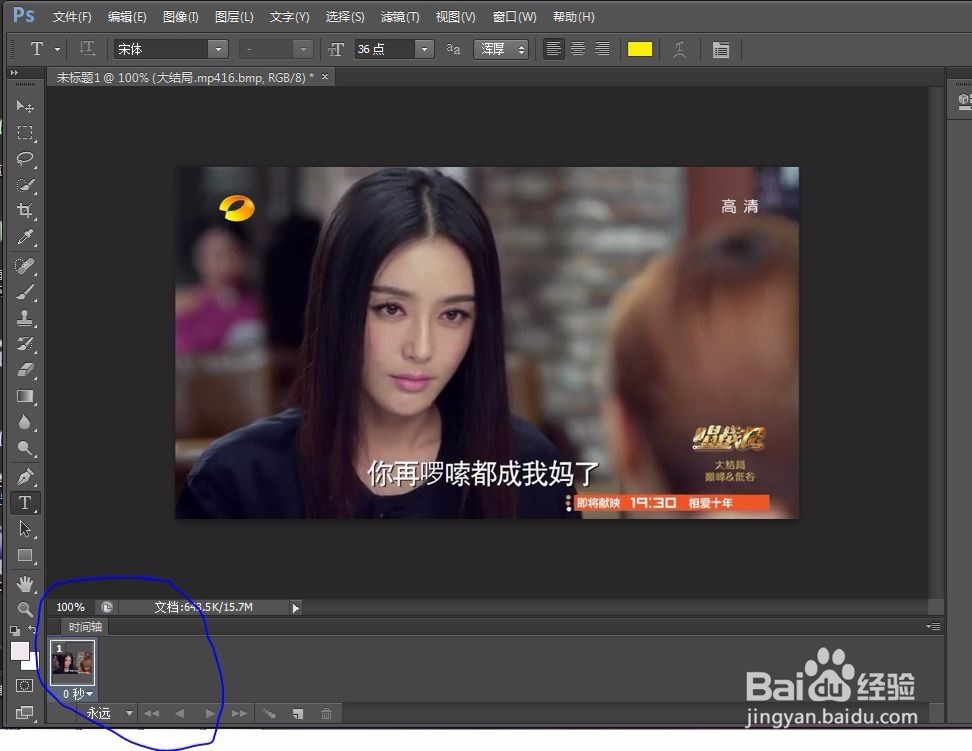Select the Brush tool
The image size is (972, 751).
pos(25,292)
